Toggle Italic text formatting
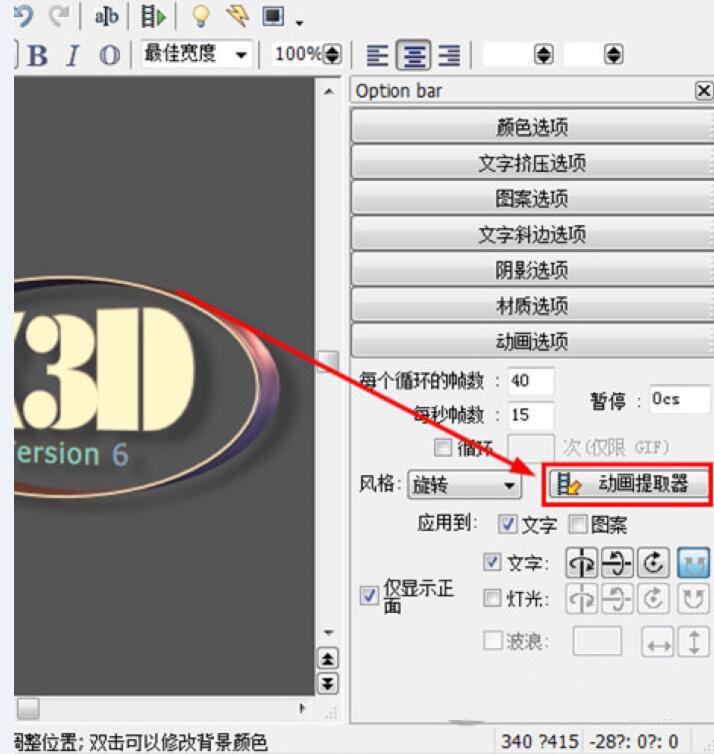 point(73,55)
